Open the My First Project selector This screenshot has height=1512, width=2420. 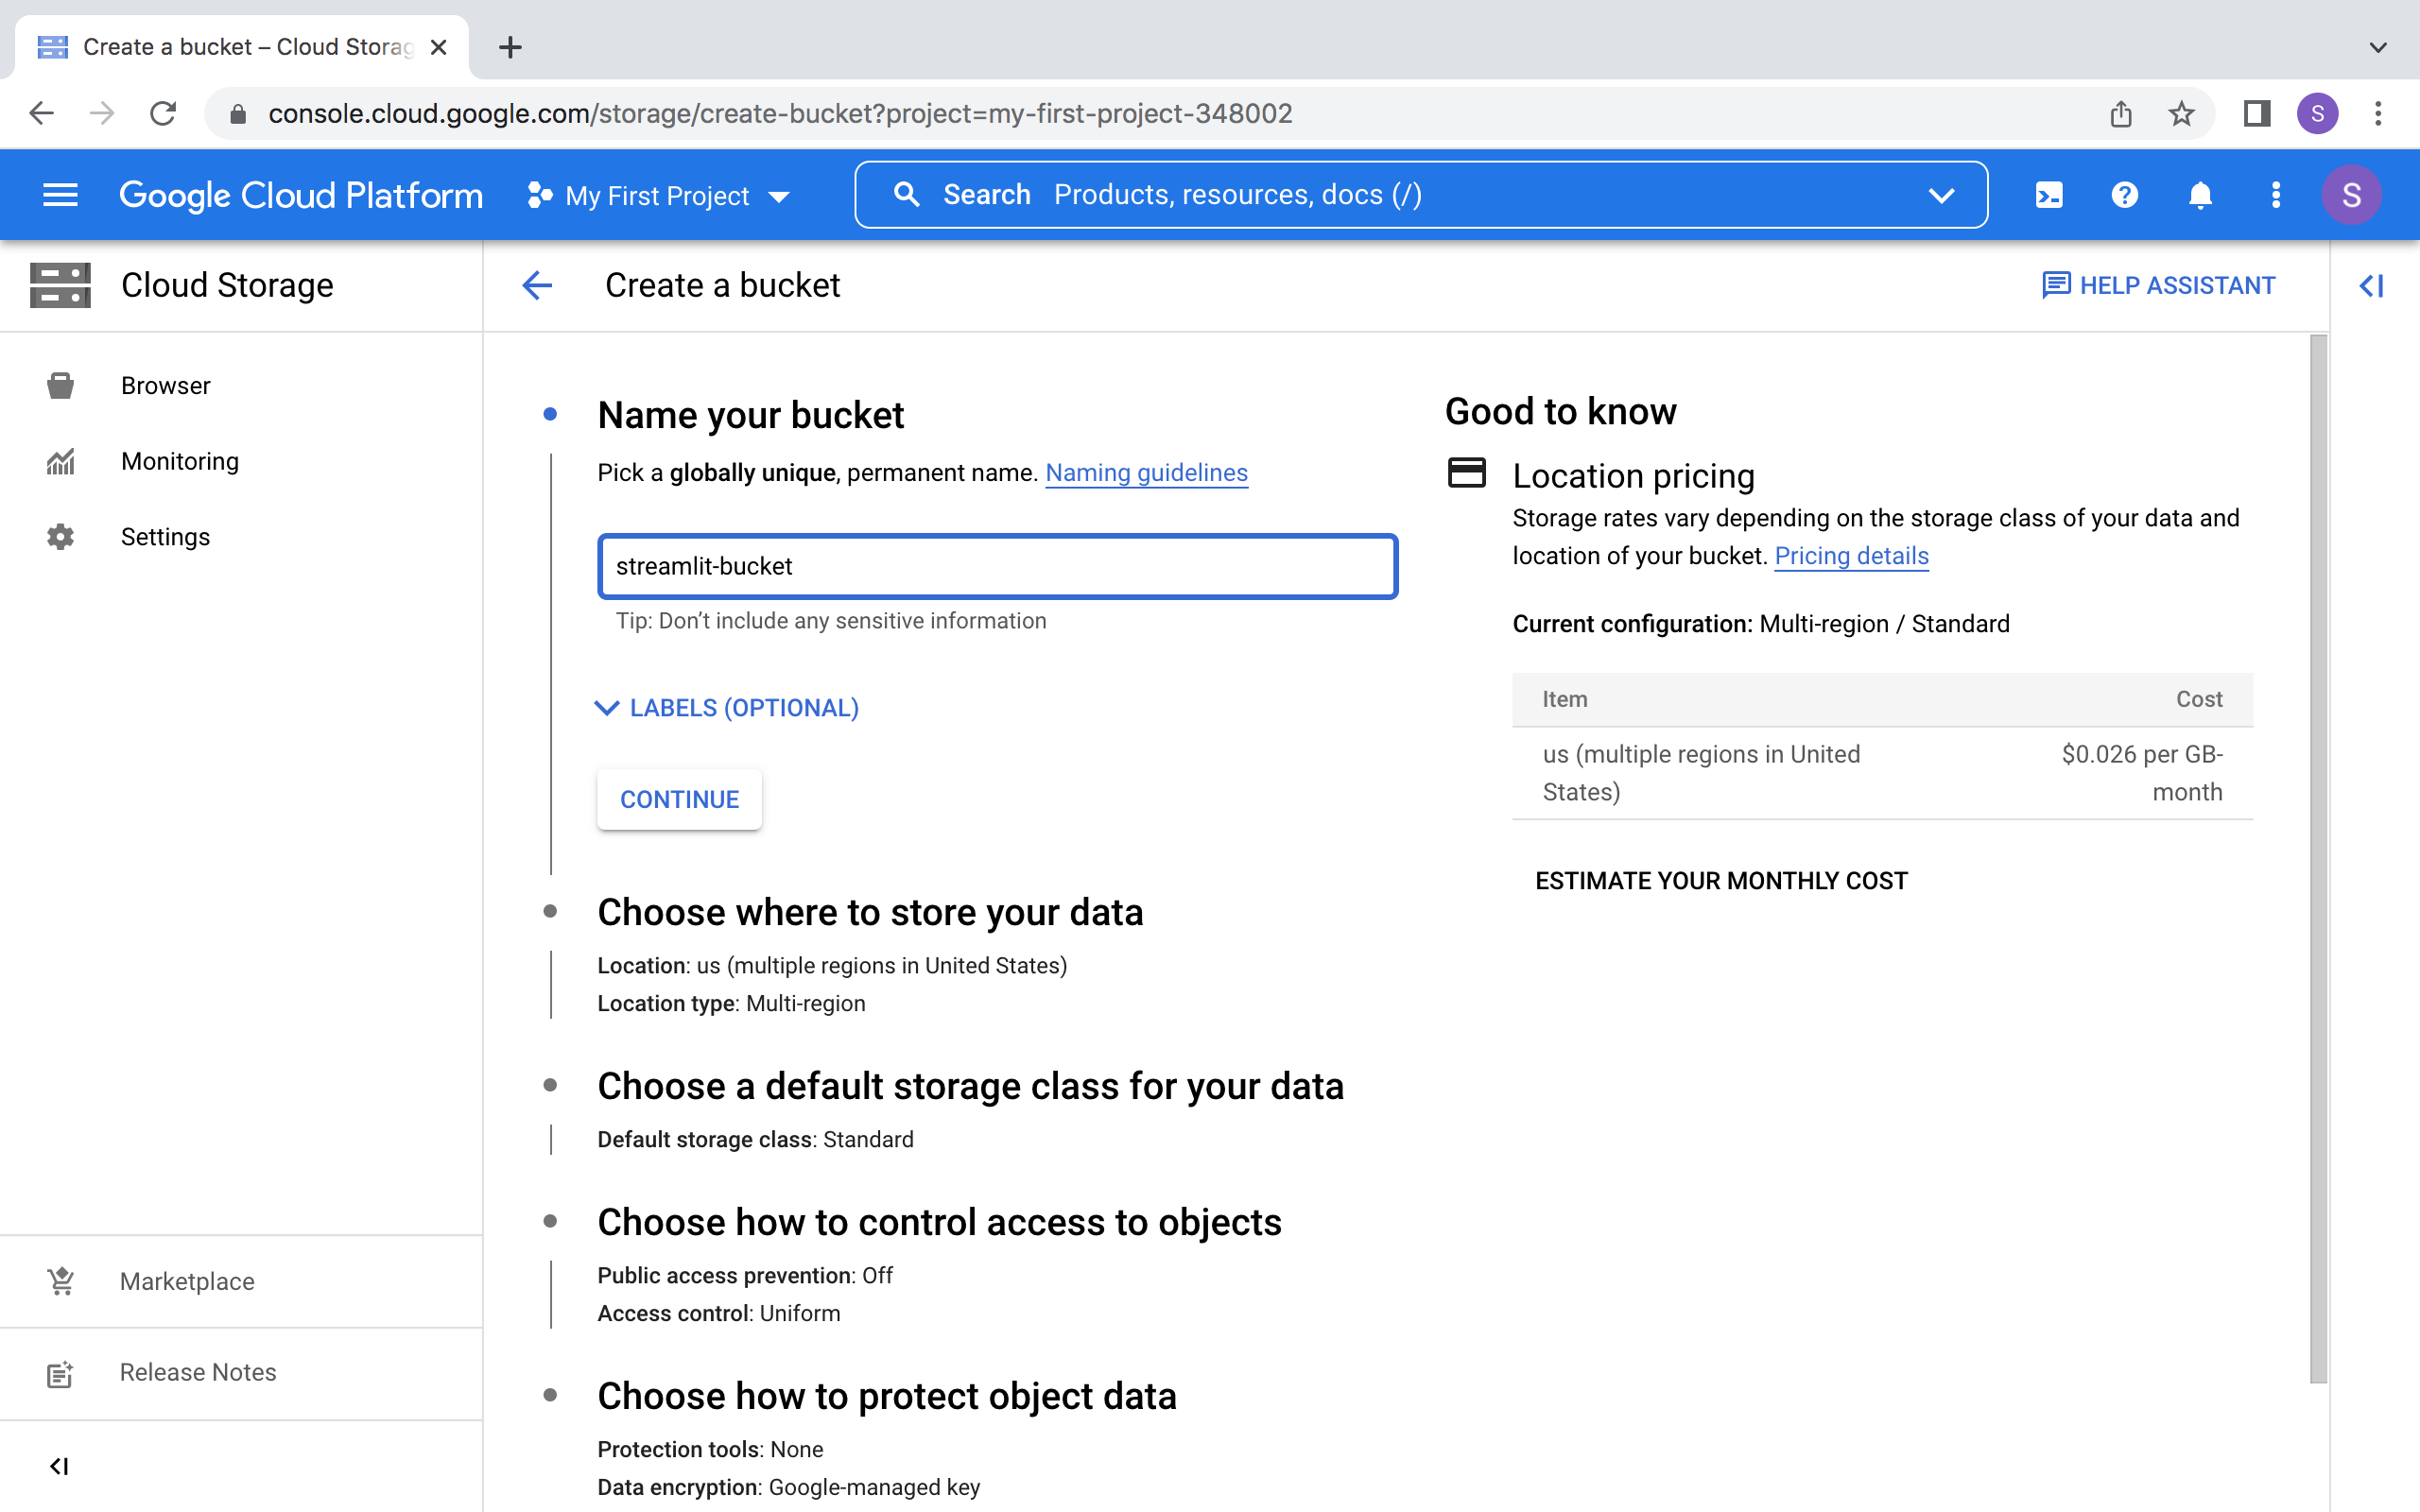coord(659,196)
